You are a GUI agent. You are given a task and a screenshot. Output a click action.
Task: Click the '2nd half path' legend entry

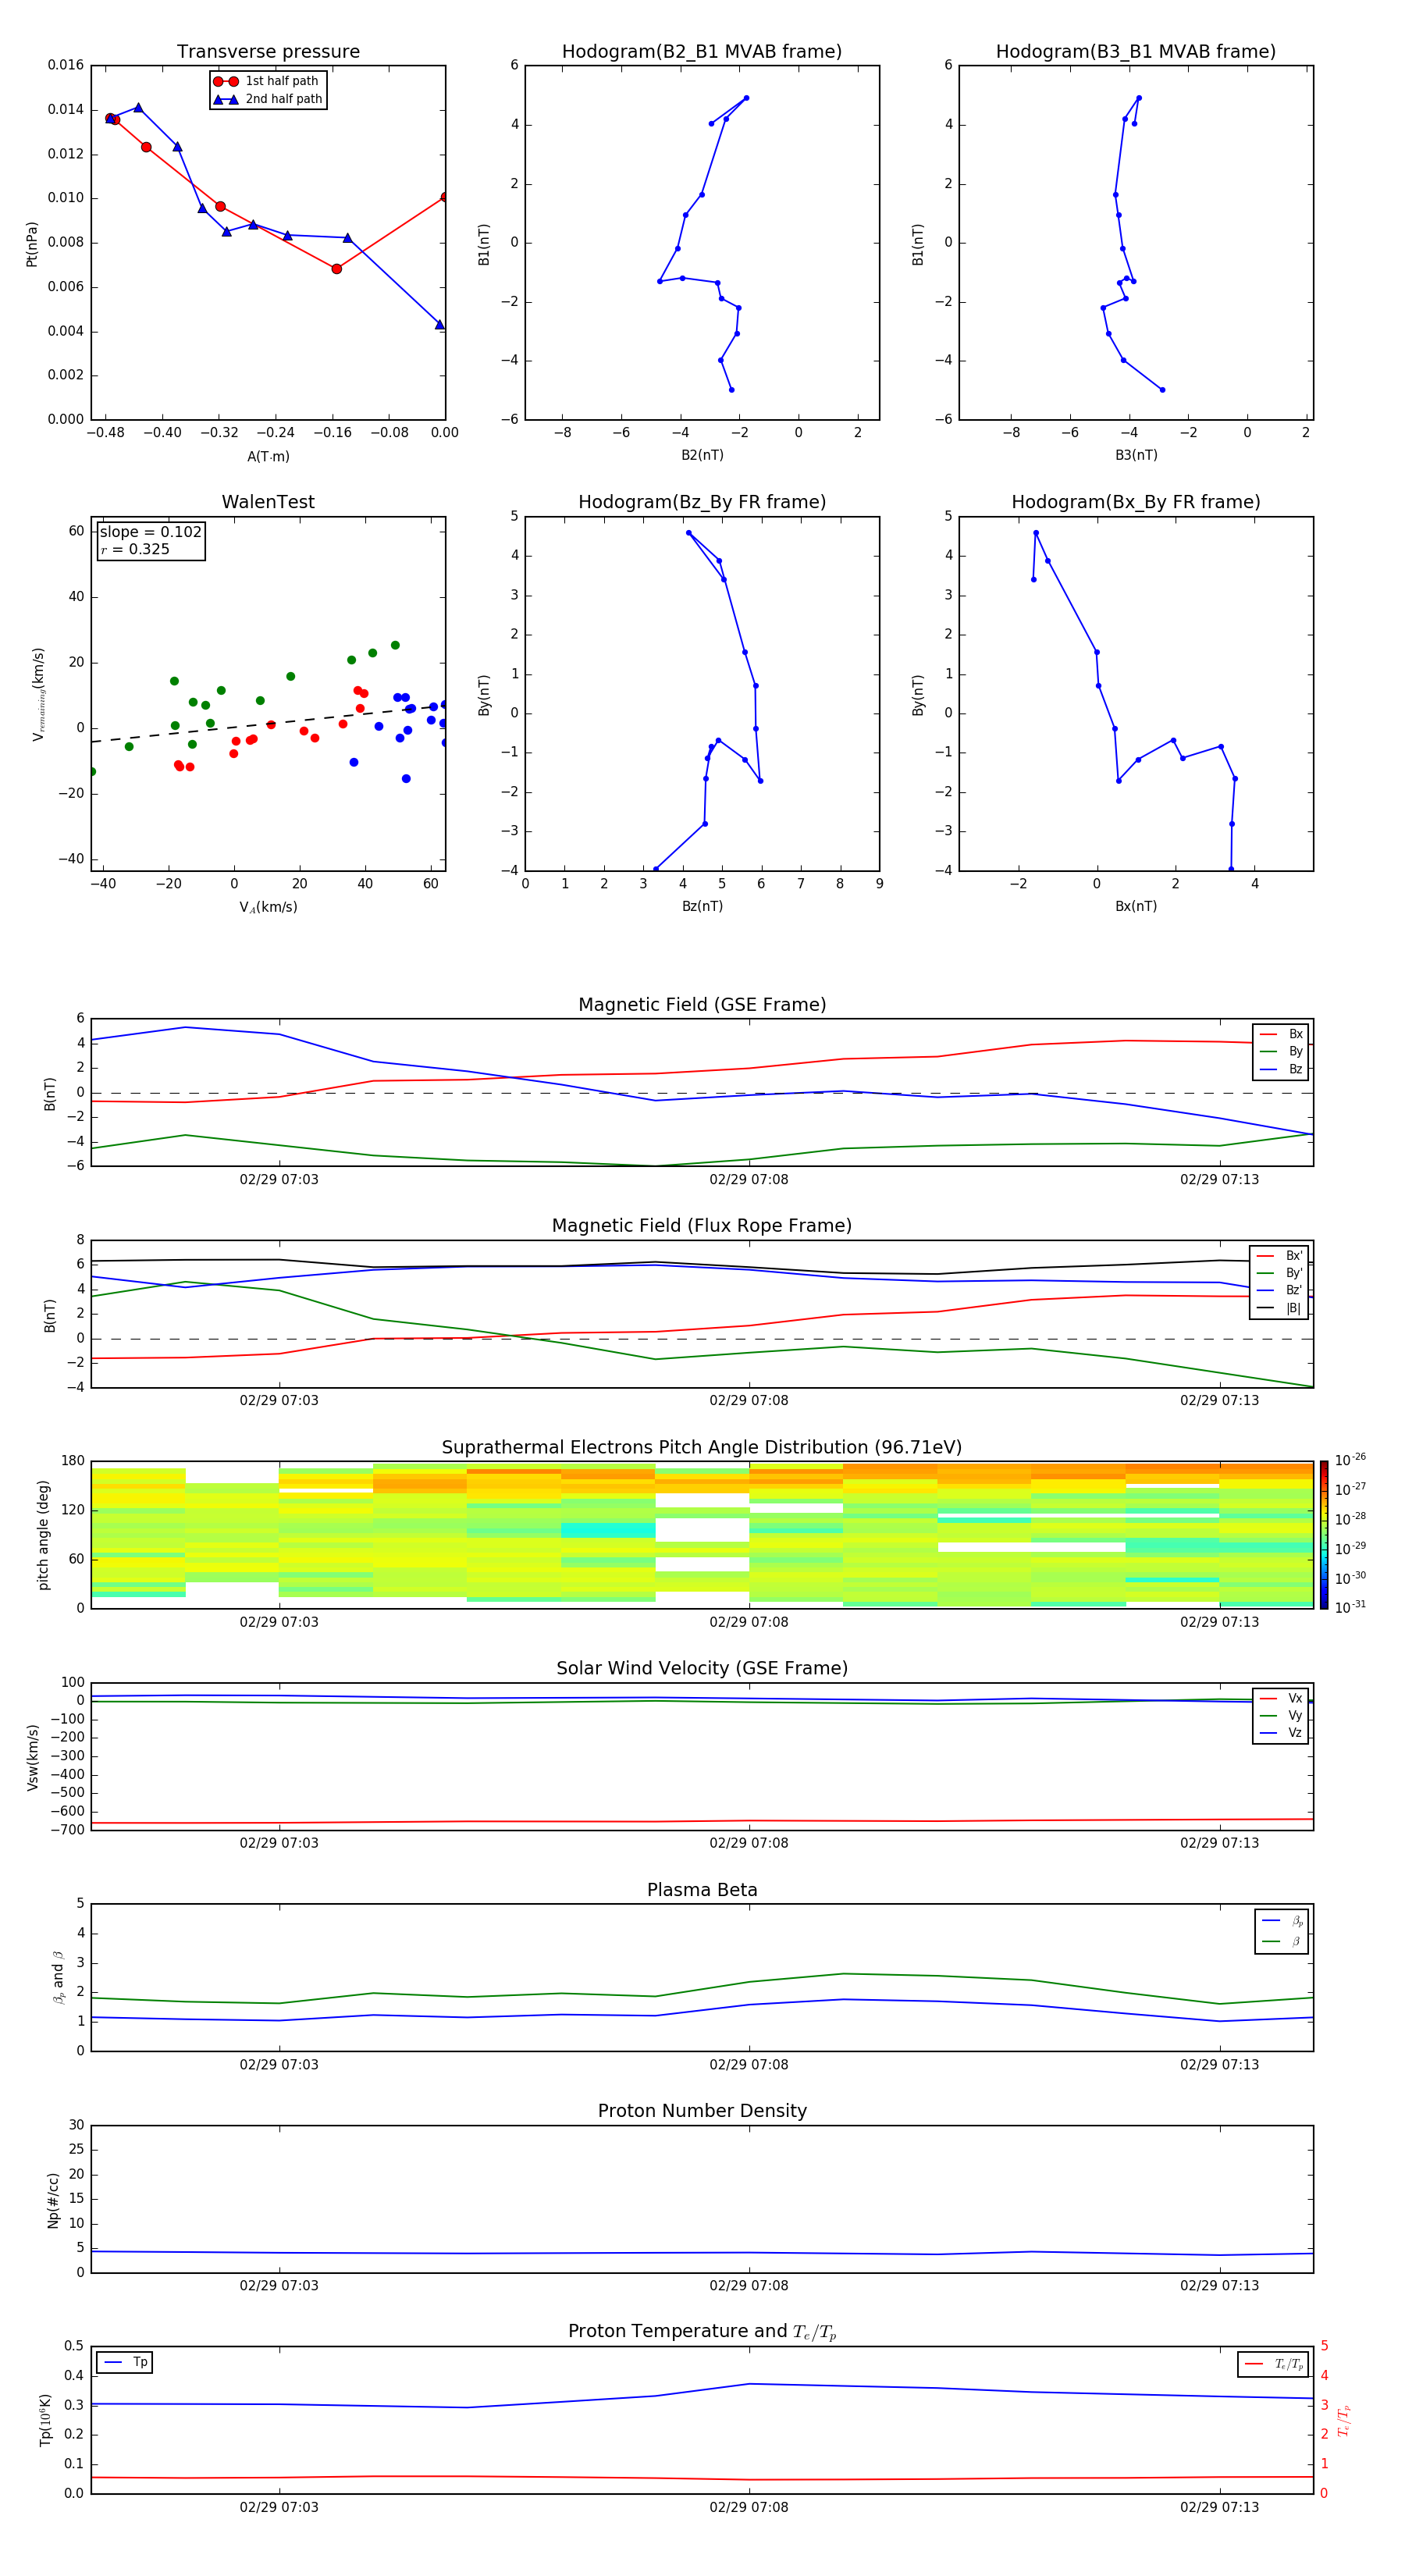coord(268,99)
